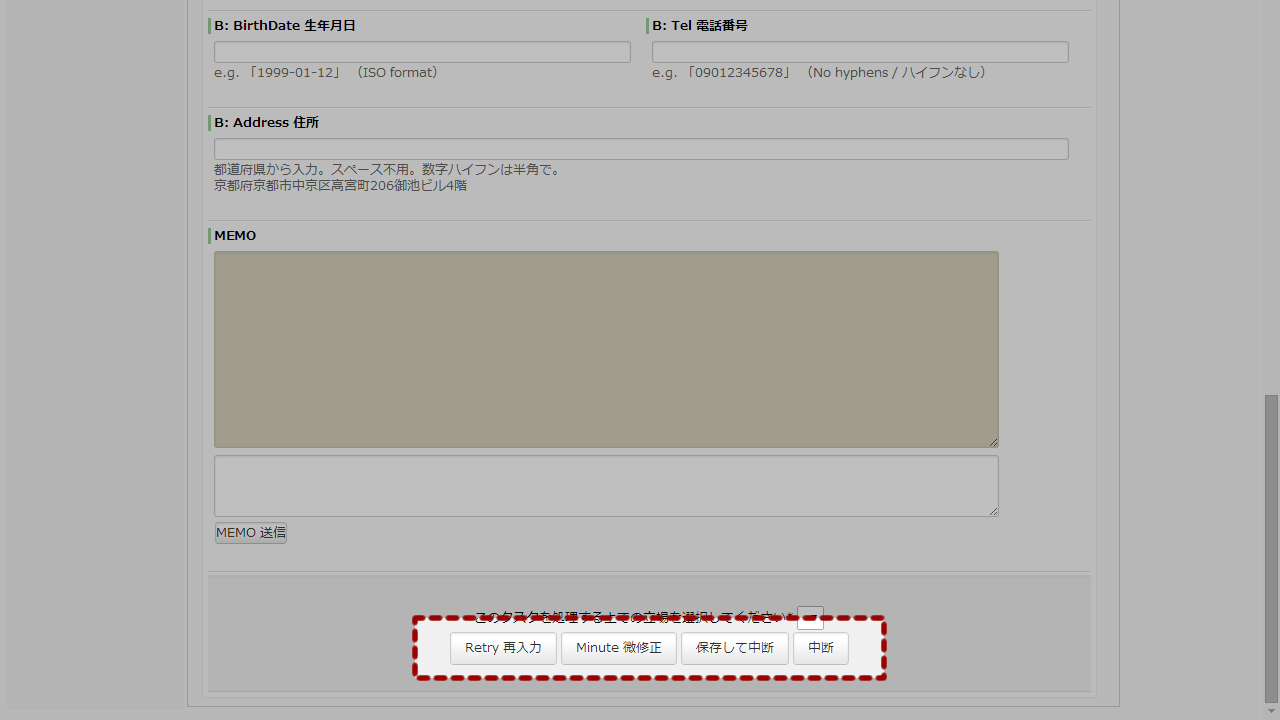Focus the Tel 電話番号 input field
The width and height of the screenshot is (1280, 720).
pos(860,52)
